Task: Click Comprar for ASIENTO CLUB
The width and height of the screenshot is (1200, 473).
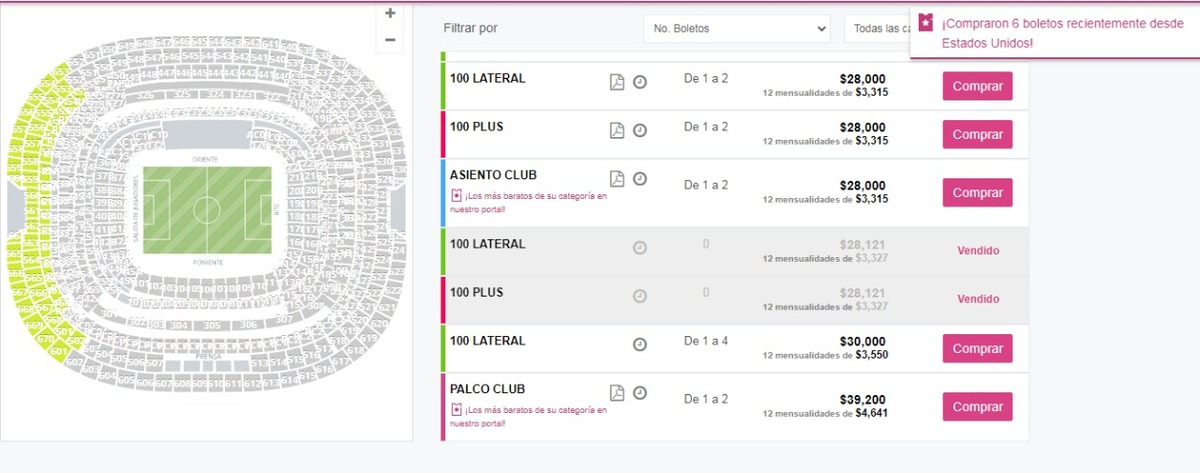Action: [977, 193]
